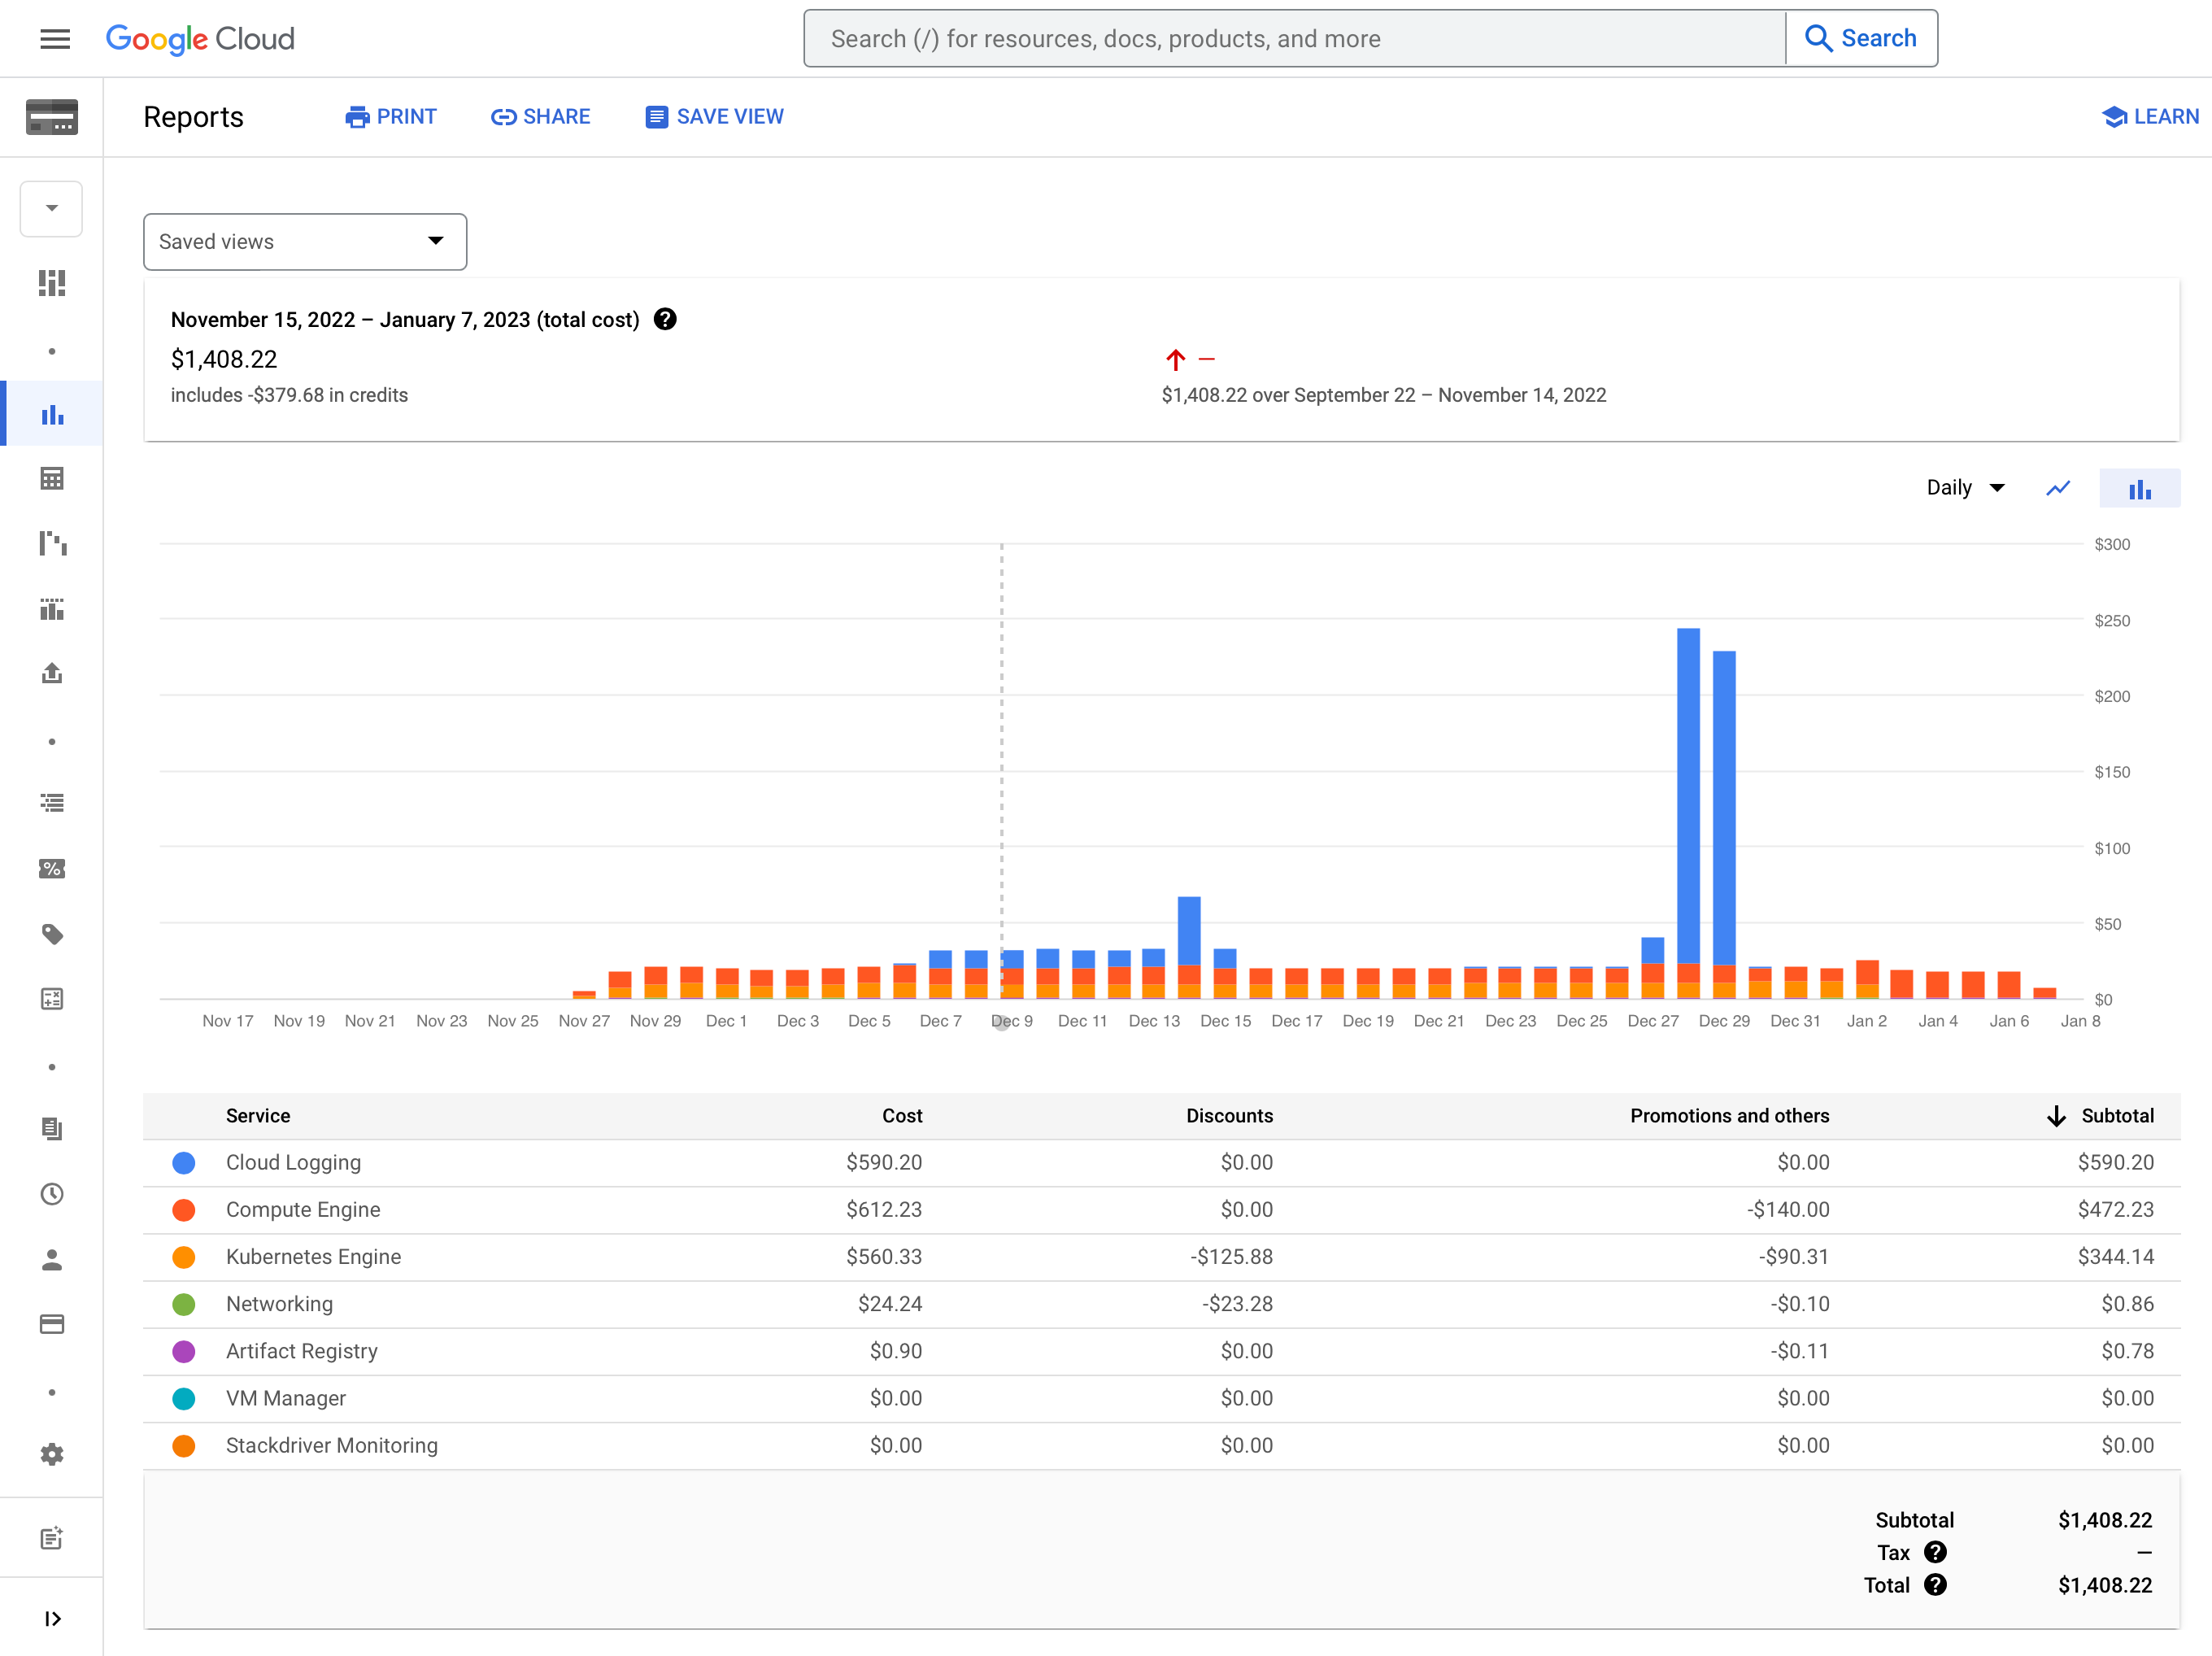Click the Discounts column header
The height and width of the screenshot is (1656, 2212).
click(1230, 1116)
